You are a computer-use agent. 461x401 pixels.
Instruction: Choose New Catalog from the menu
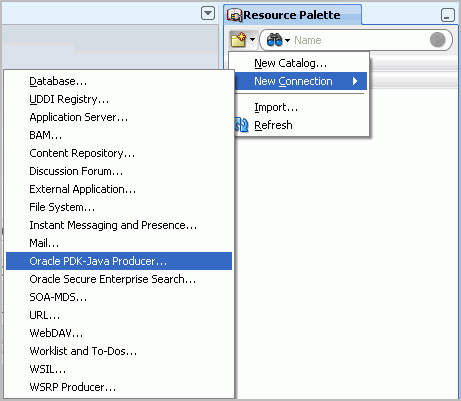(x=290, y=63)
